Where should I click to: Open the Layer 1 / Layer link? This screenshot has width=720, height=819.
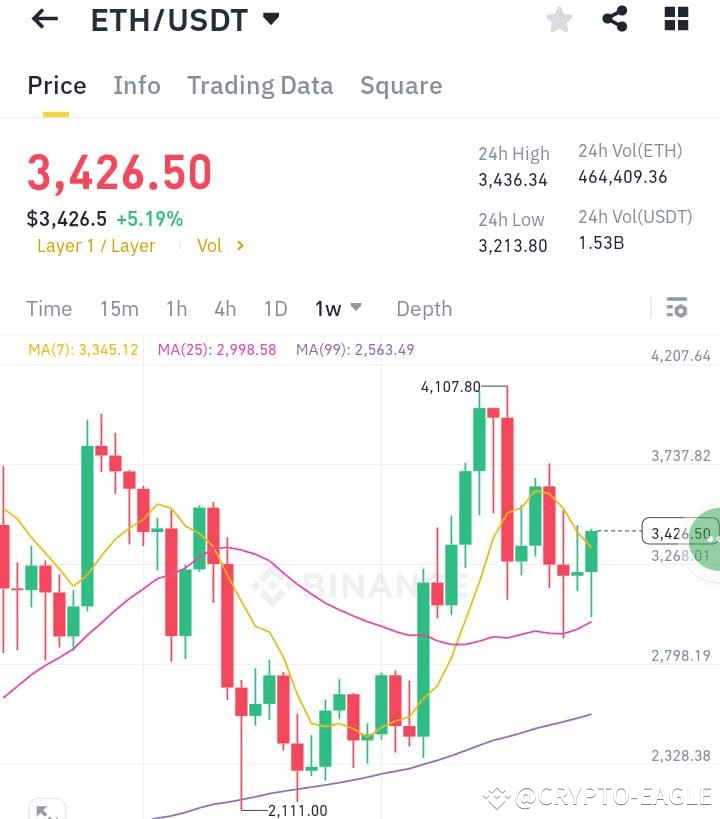(96, 245)
